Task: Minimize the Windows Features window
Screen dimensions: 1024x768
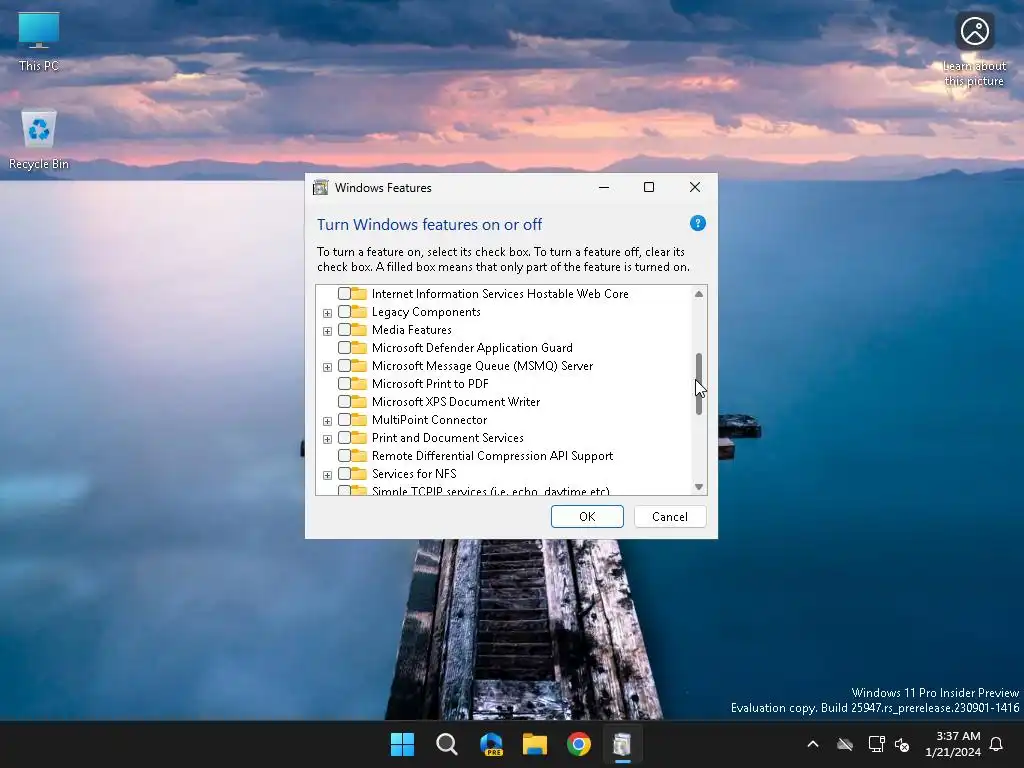Action: click(x=604, y=187)
